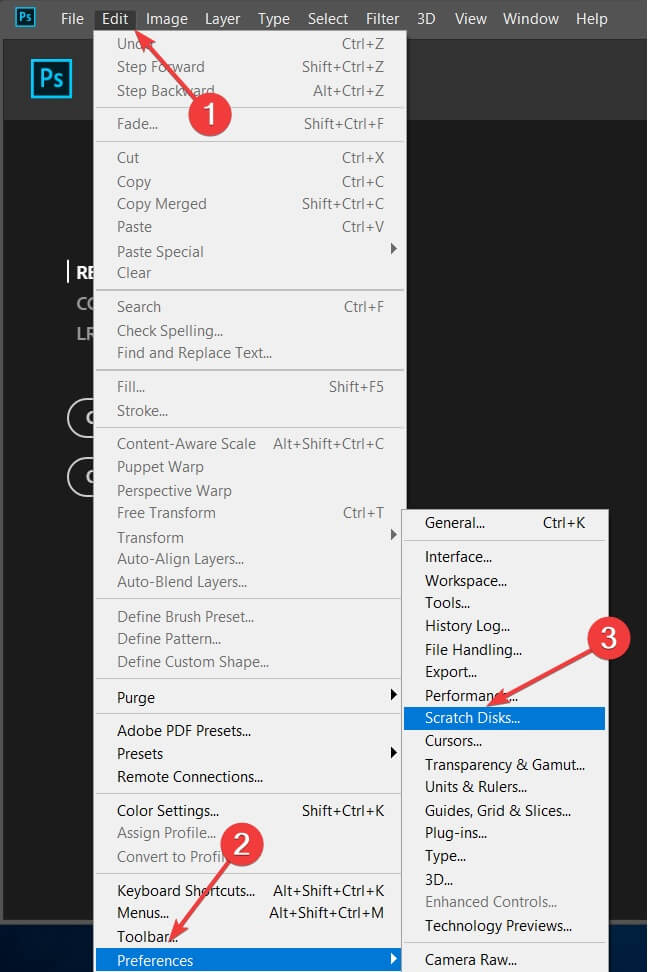
Task: Open Keyboard Shortcuts dialog entry
Action: (185, 891)
